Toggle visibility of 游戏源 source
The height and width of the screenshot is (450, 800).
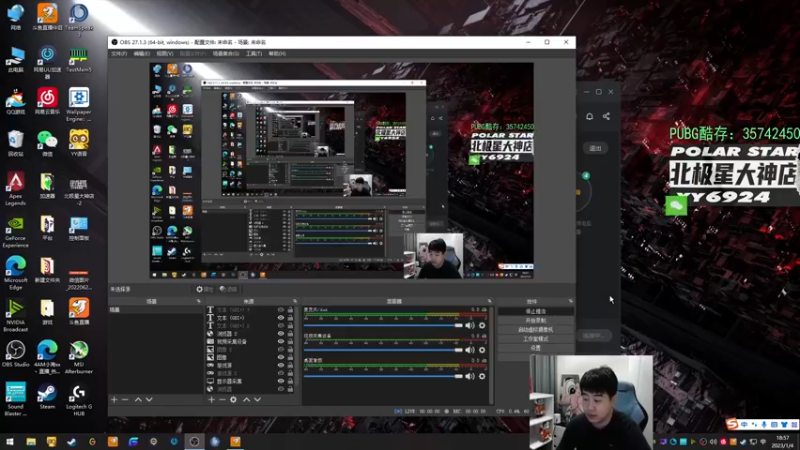[x=281, y=365]
